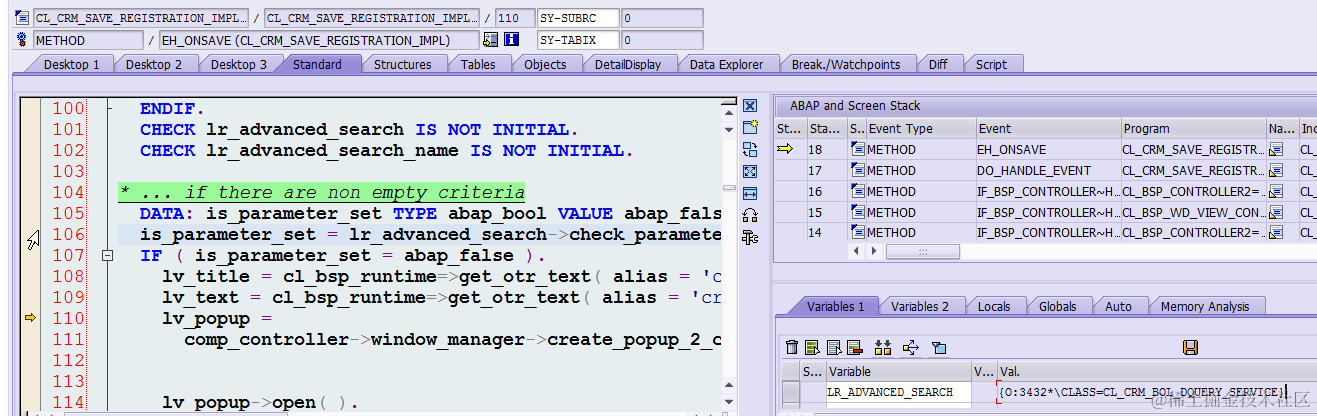Click the yellow arrow in stack row 18

pyautogui.click(x=785, y=149)
